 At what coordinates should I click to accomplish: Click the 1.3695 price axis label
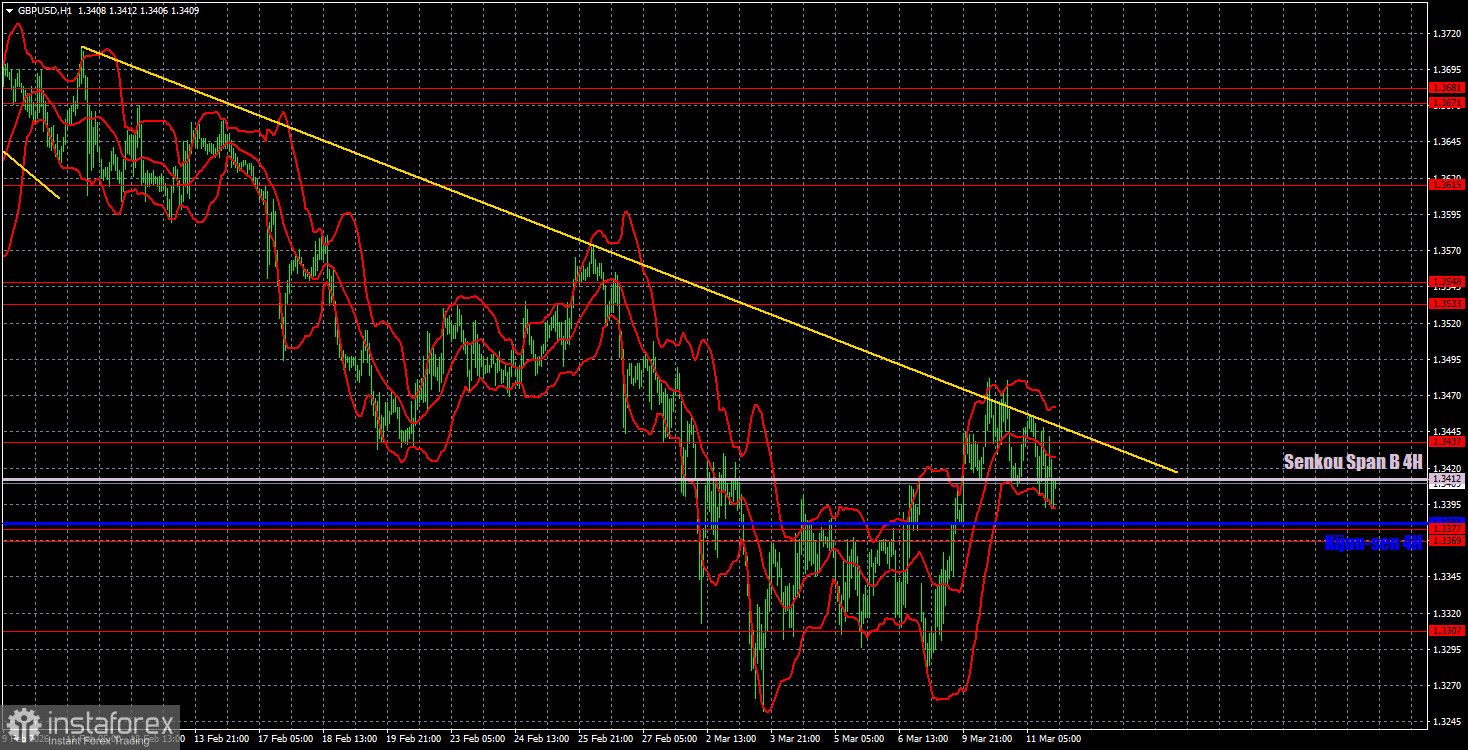1447,69
